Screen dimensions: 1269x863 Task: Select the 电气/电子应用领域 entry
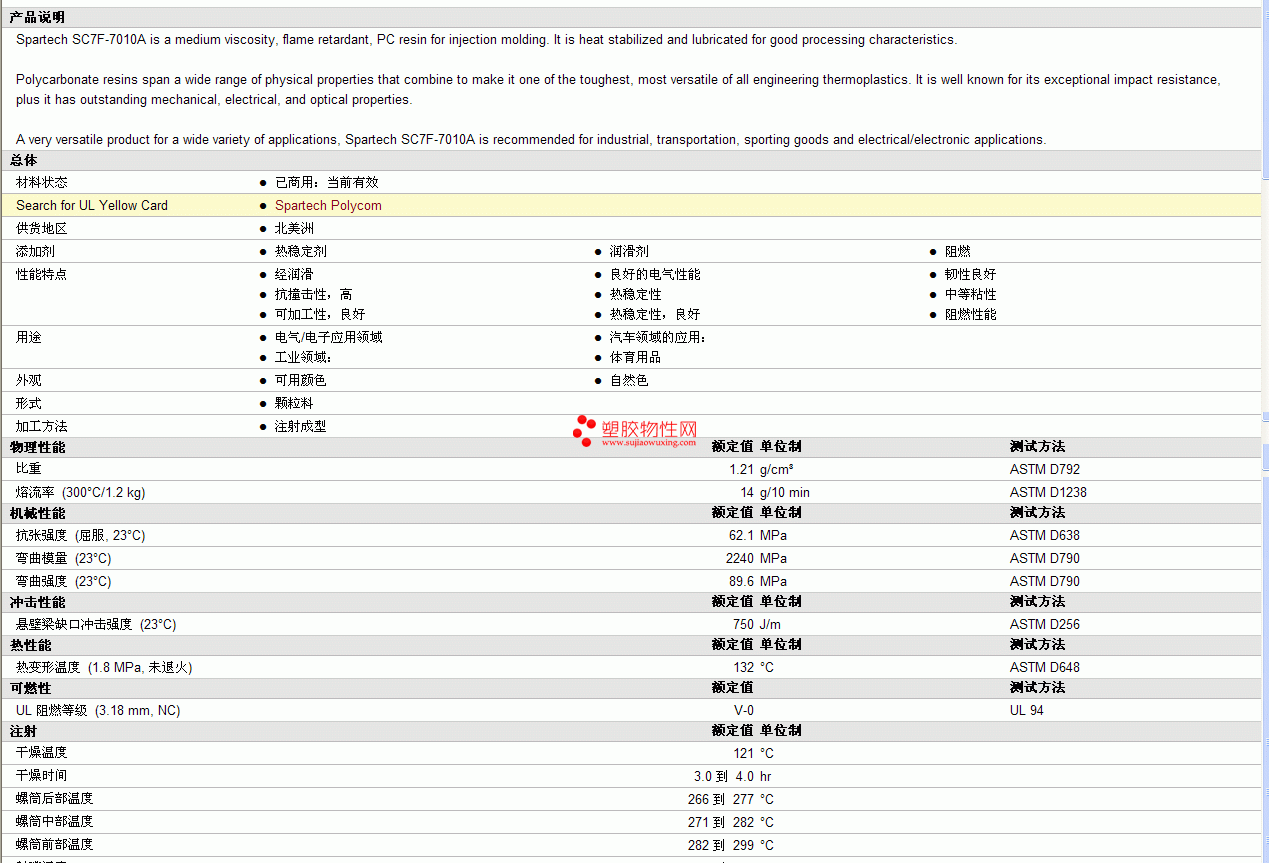329,337
